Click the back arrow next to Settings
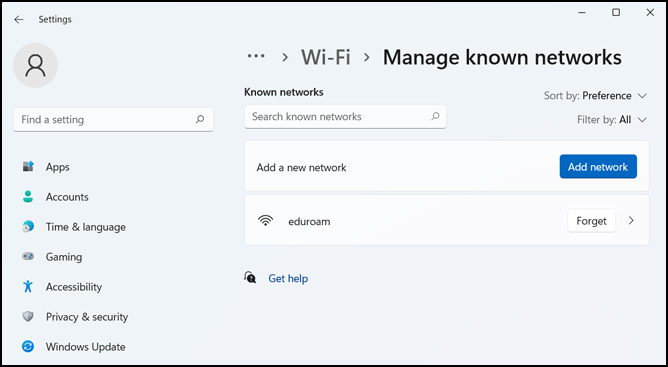This screenshot has width=668, height=367. pos(19,20)
